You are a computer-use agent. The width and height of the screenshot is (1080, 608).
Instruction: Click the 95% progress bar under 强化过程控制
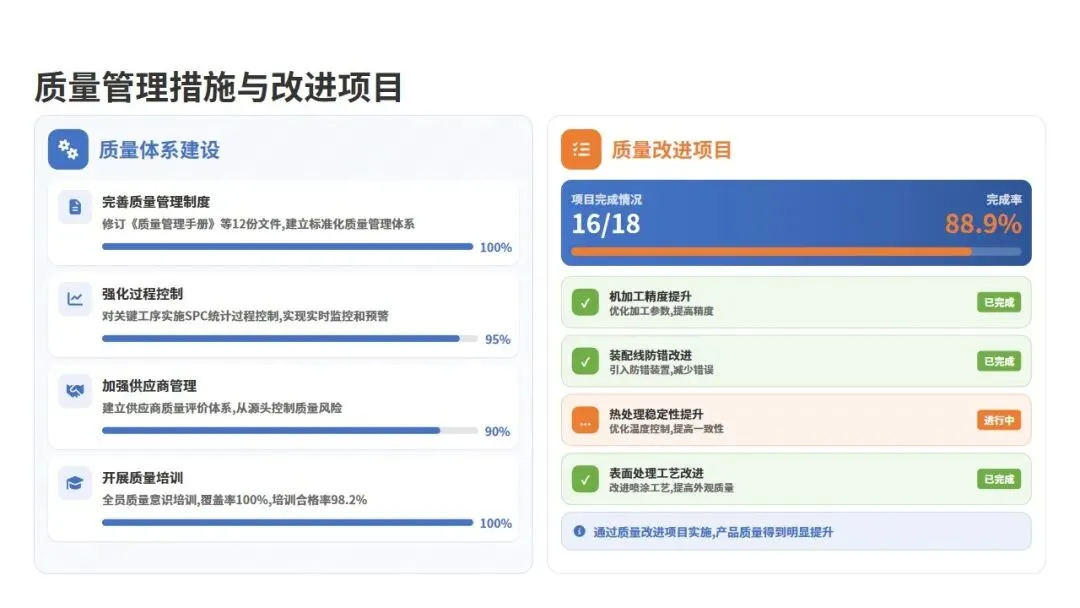point(281,339)
